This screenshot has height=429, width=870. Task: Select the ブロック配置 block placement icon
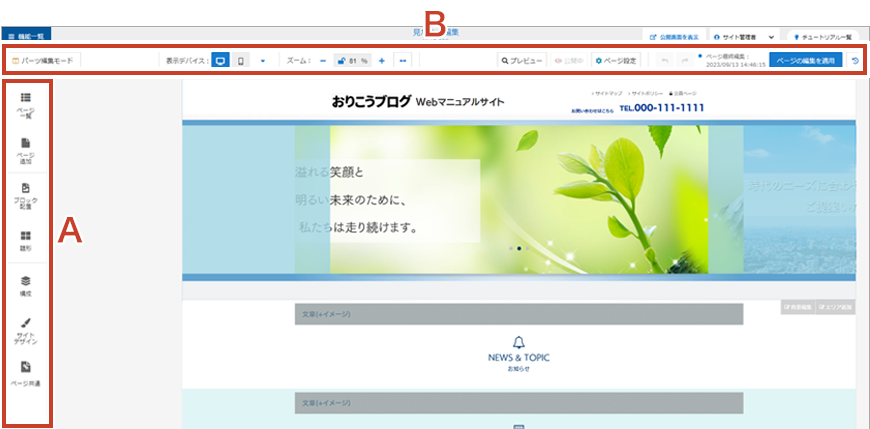tap(26, 194)
